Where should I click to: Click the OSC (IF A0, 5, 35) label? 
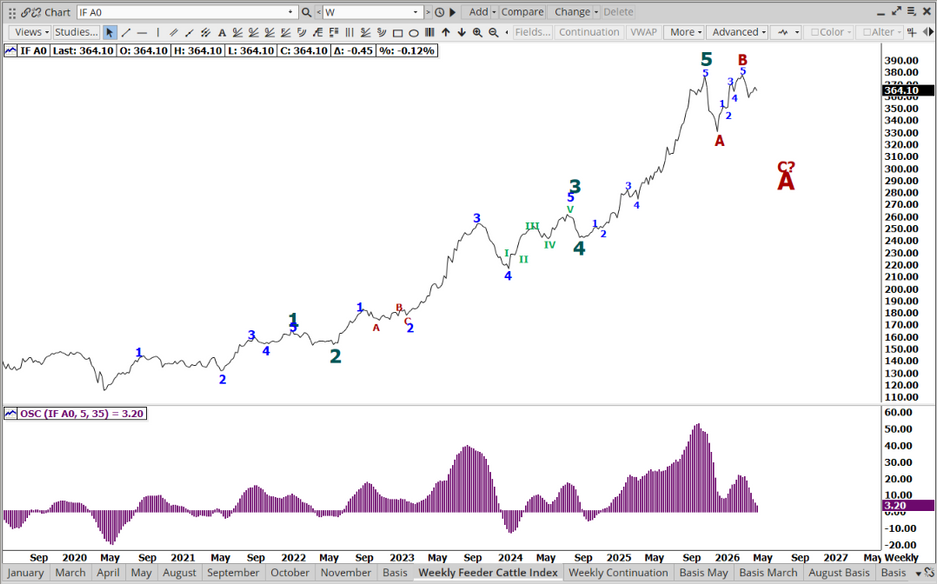click(82, 414)
